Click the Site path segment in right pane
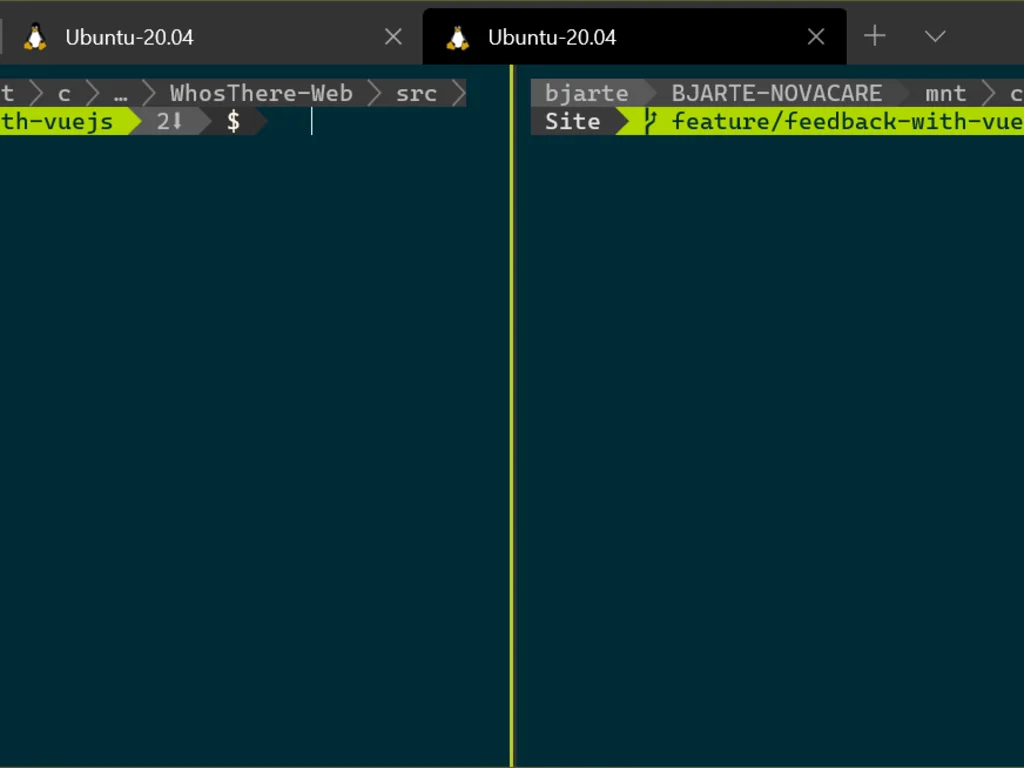Screen dimensions: 1024x768 click(572, 121)
